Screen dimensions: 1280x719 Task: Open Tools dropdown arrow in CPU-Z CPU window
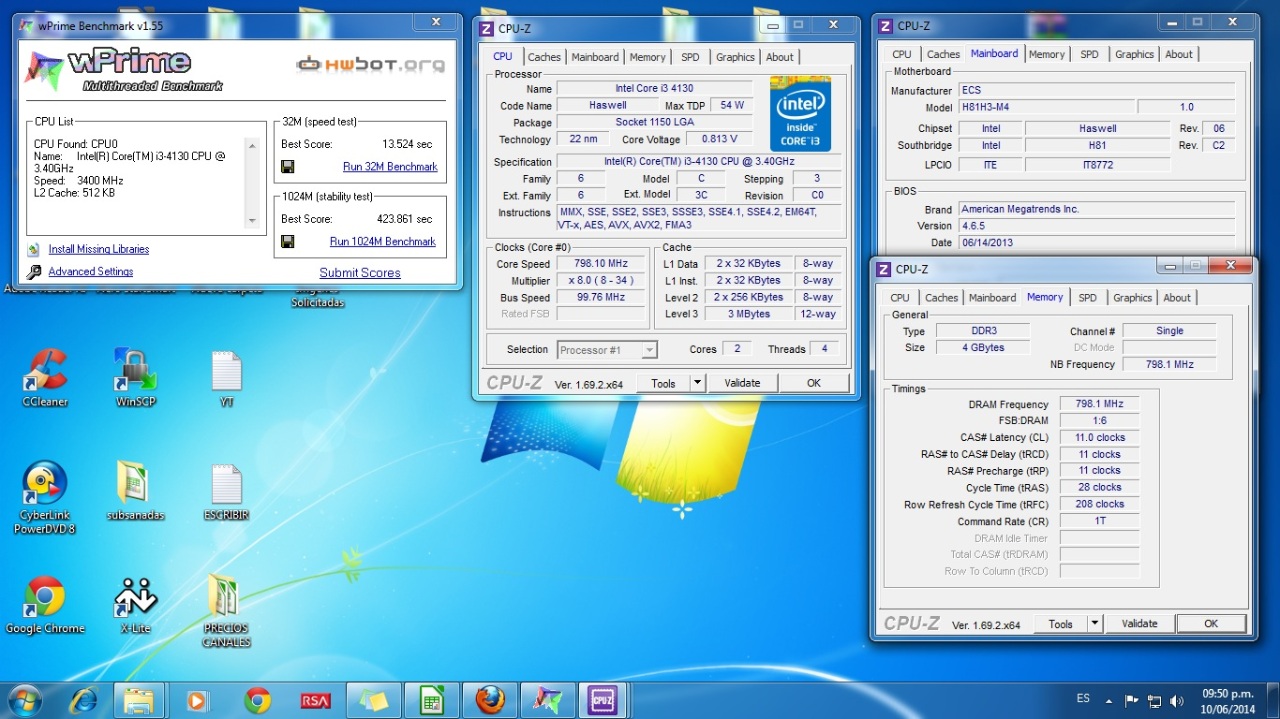[x=697, y=383]
